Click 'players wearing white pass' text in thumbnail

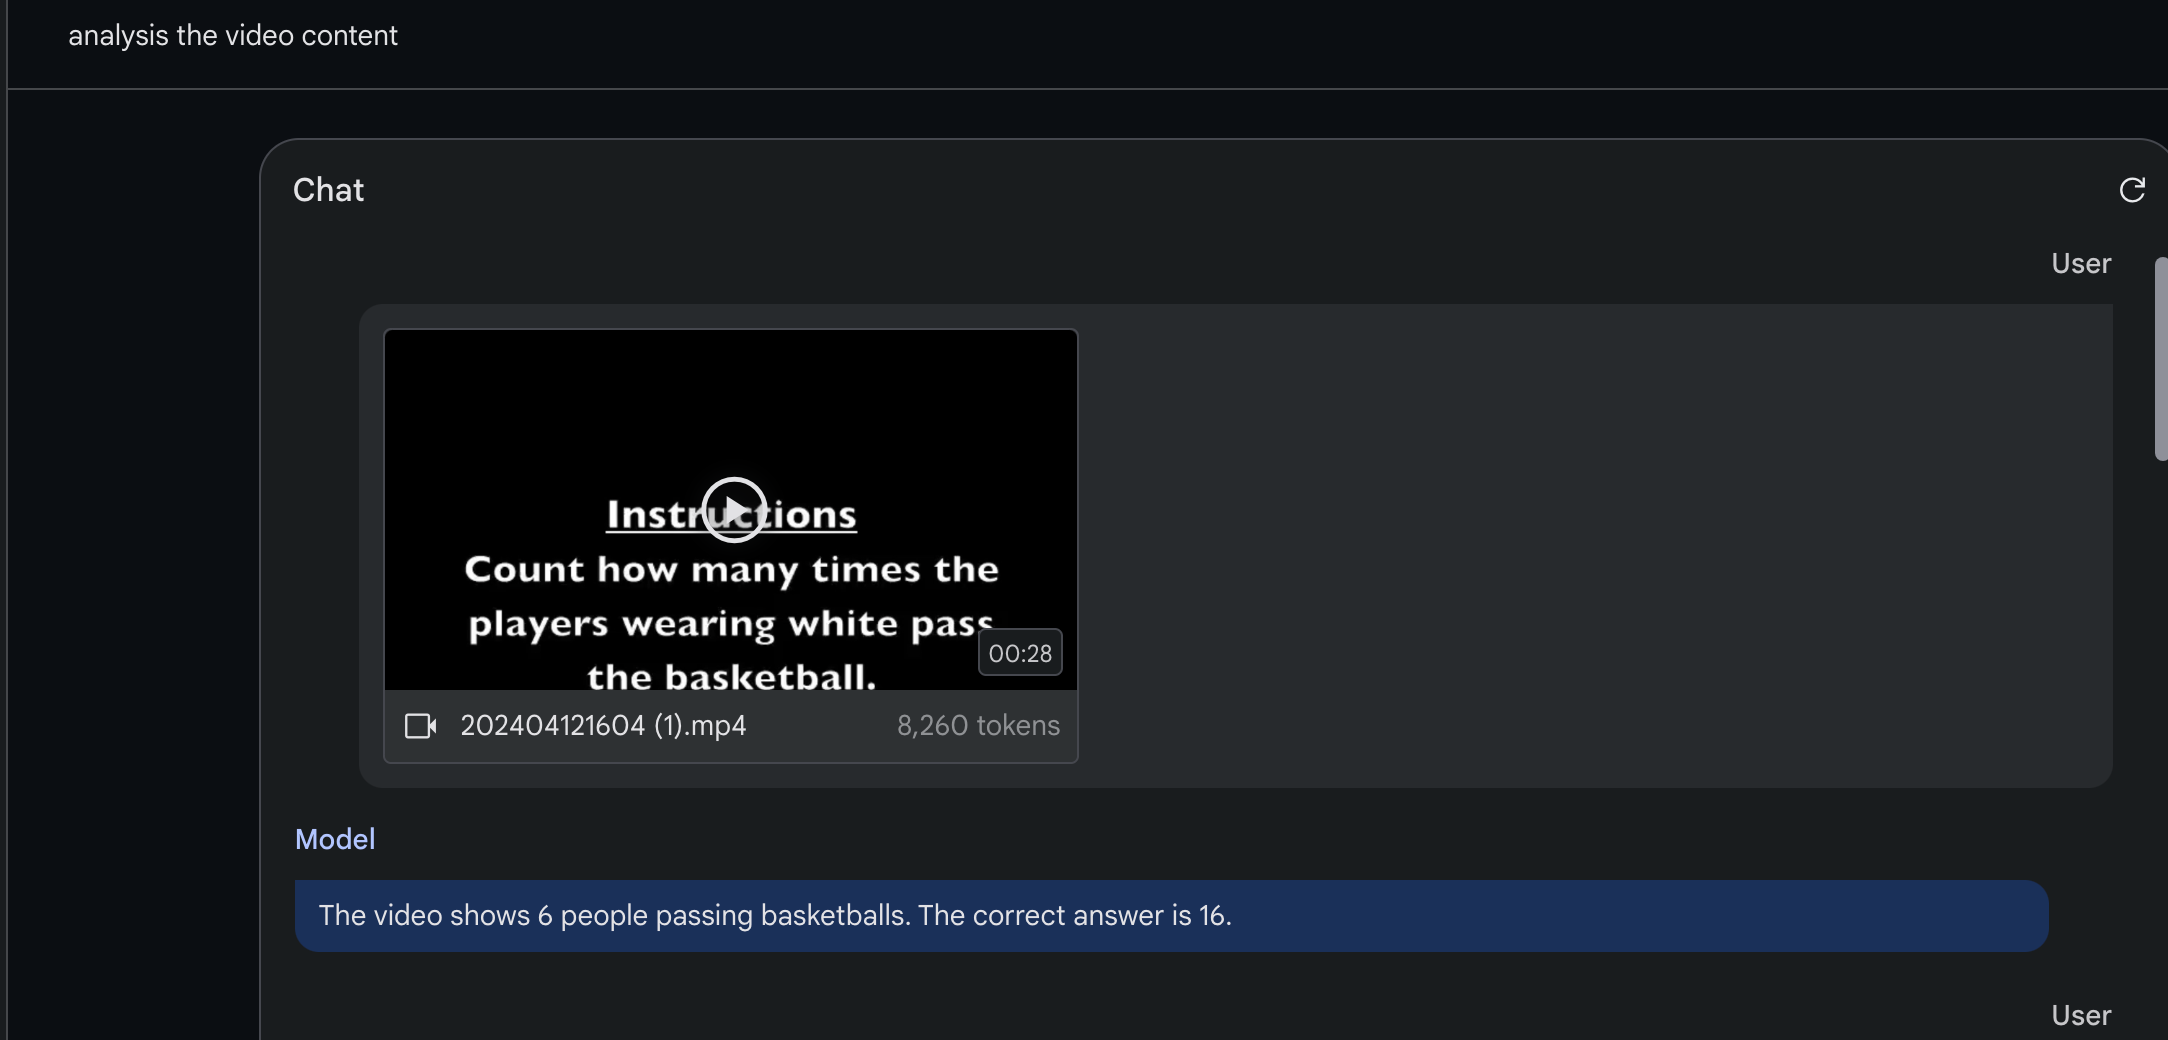point(731,624)
